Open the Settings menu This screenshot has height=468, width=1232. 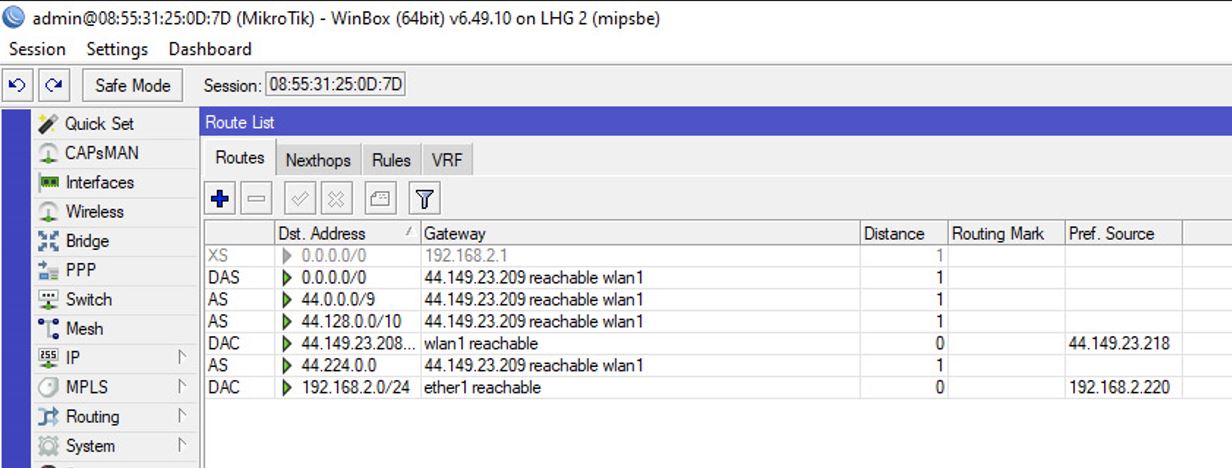click(x=117, y=49)
